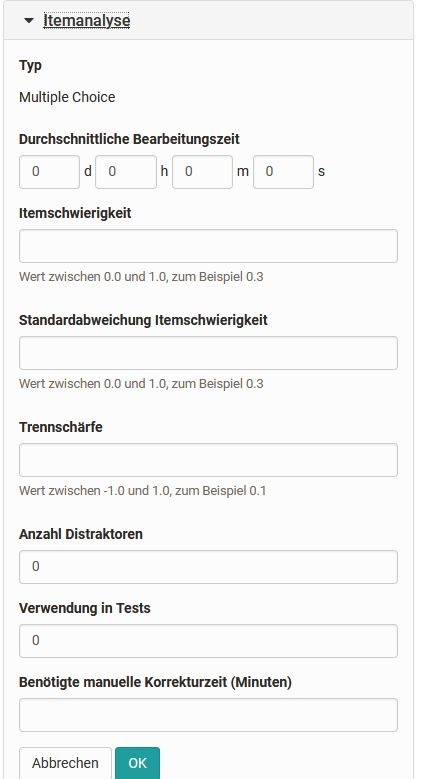Click the Abbrechen button

point(65,763)
